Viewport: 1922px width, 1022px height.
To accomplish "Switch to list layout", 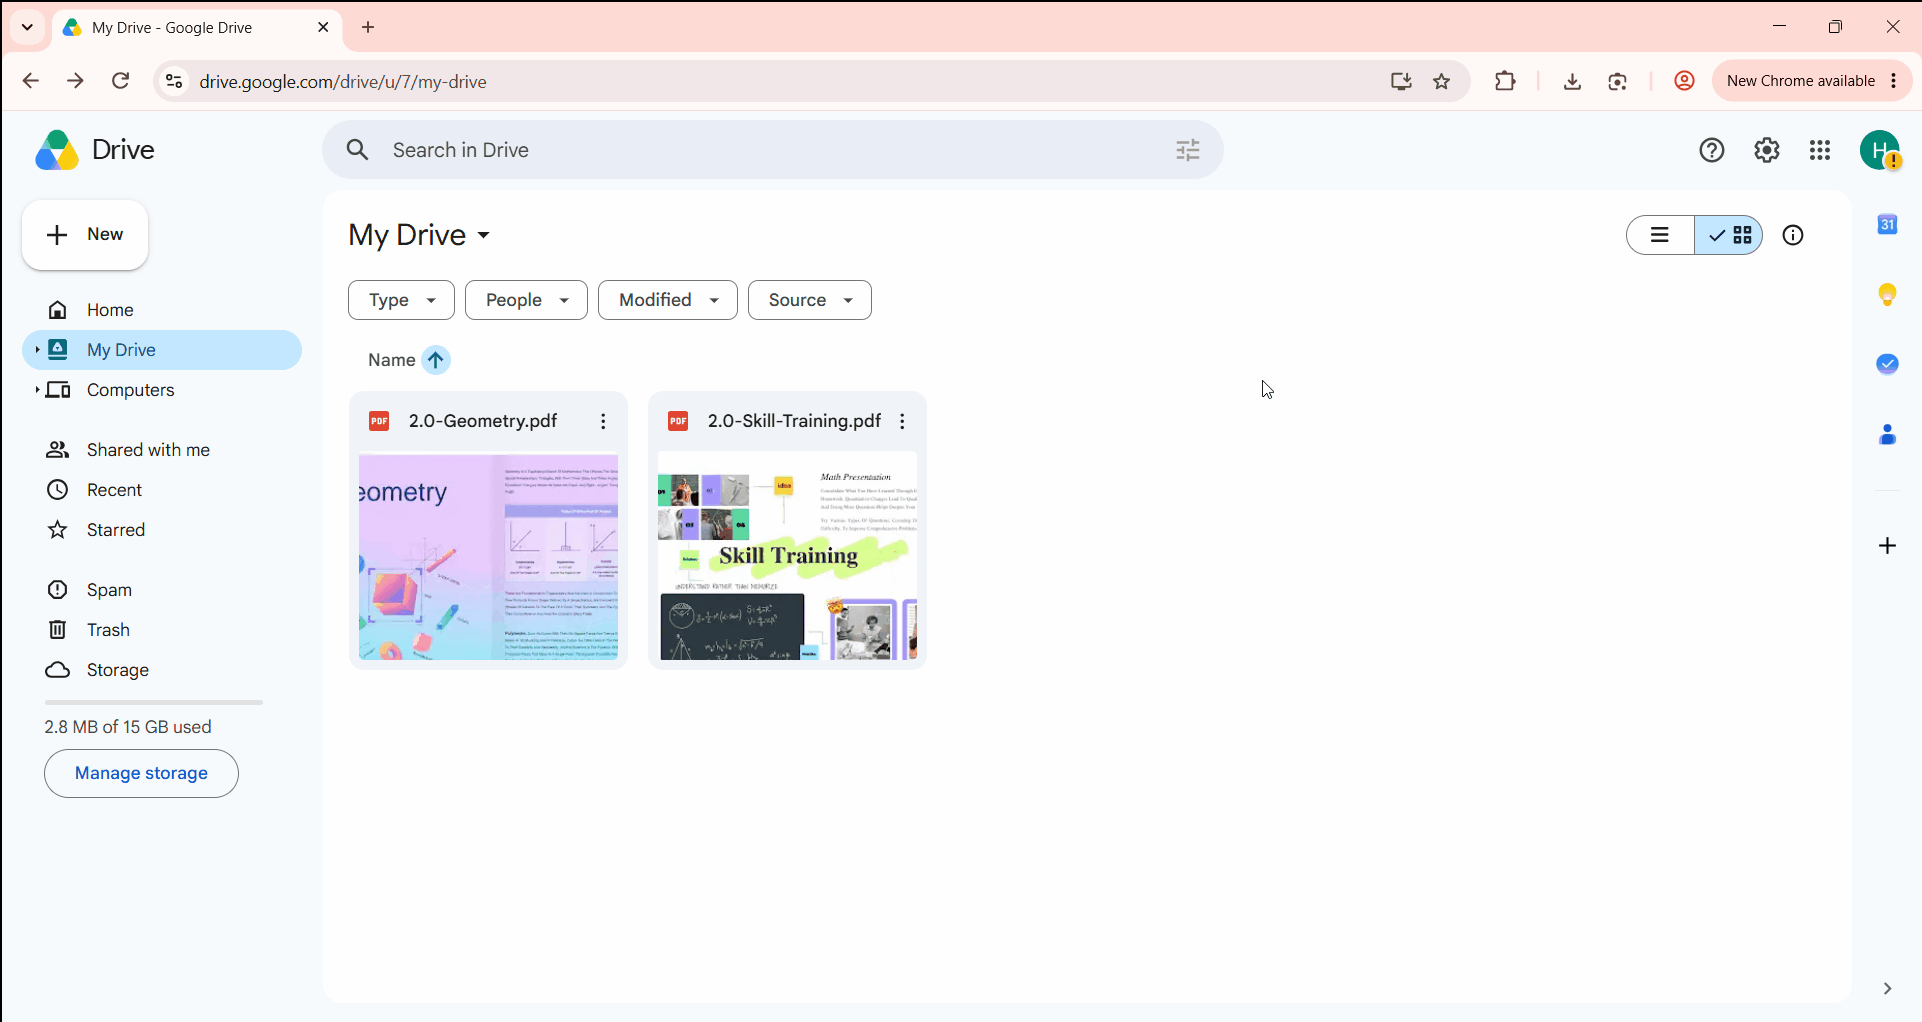I will click(1660, 235).
